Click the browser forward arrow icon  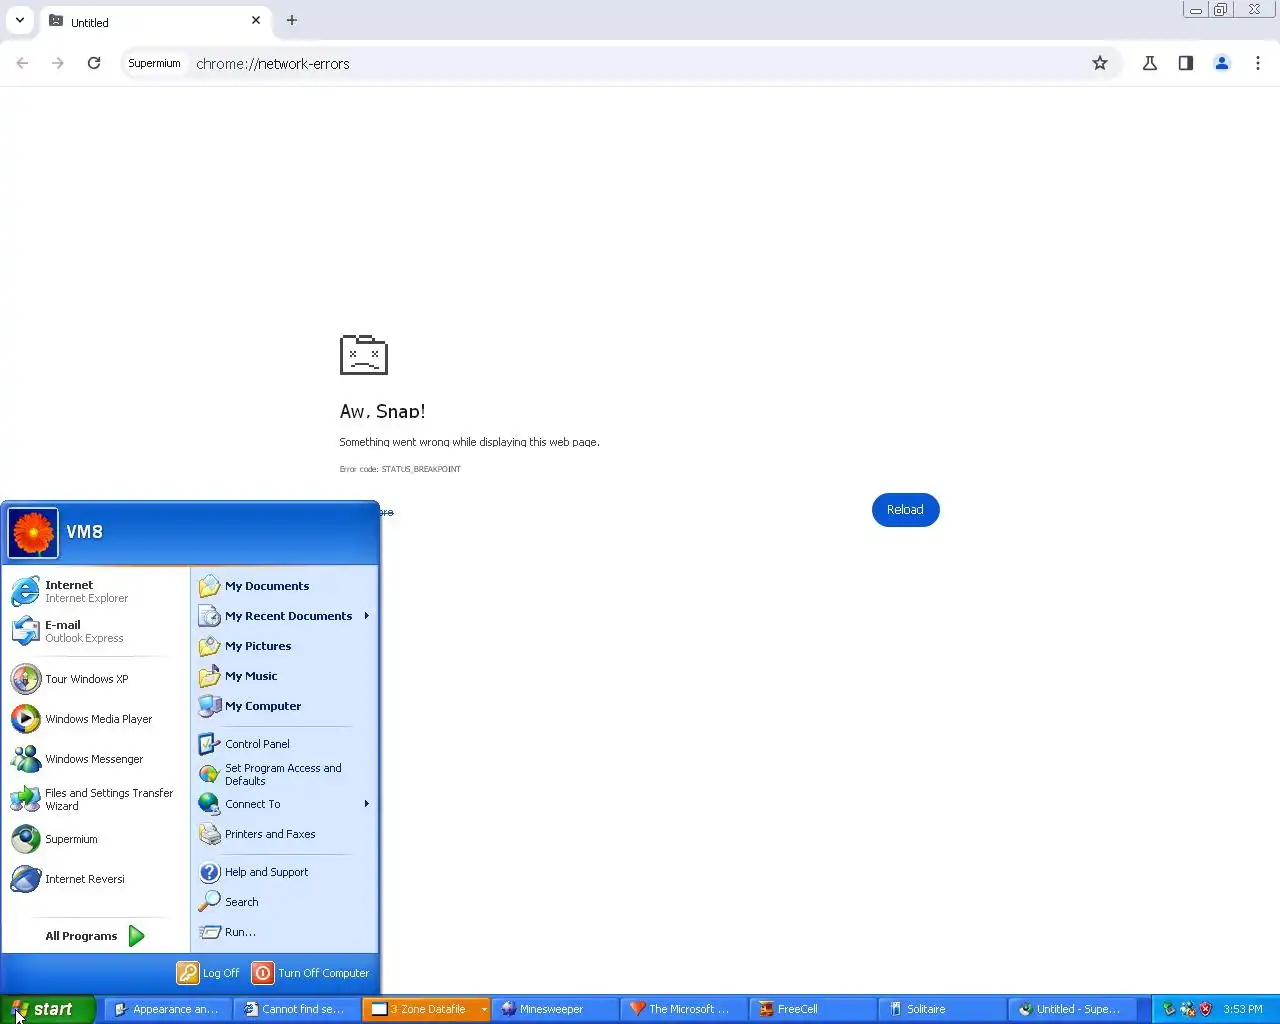click(58, 63)
